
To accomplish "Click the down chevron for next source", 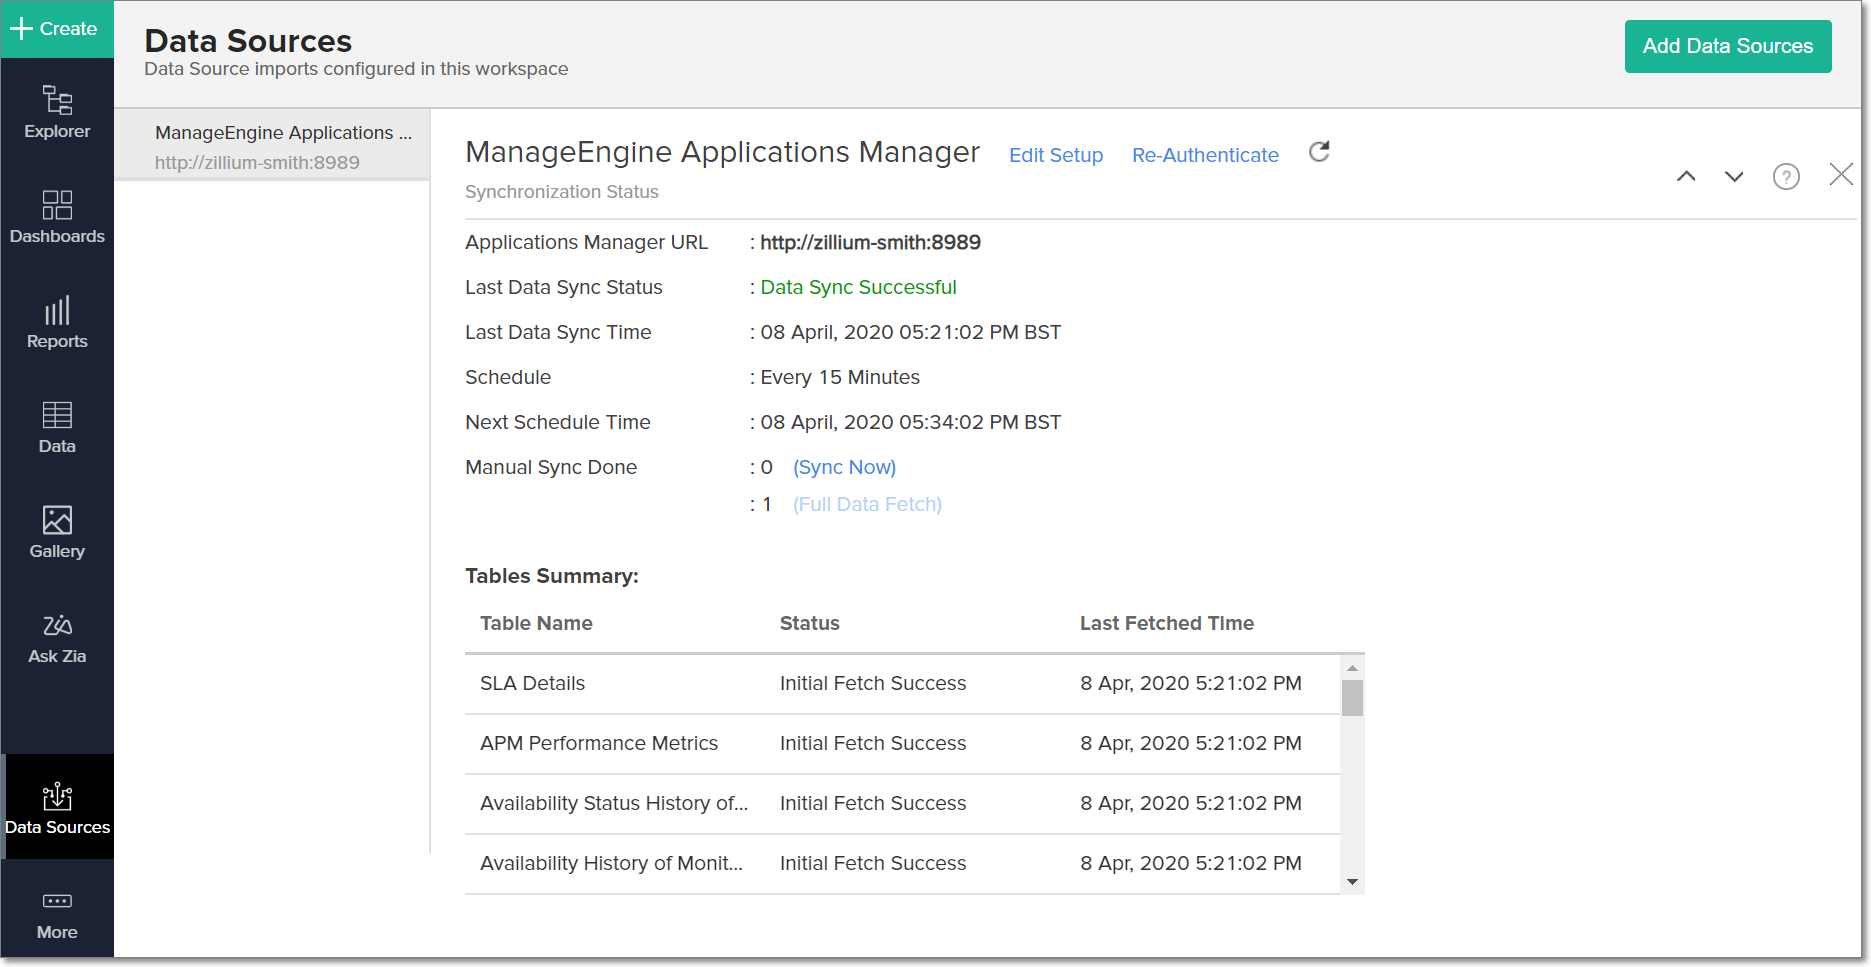I will (x=1734, y=177).
